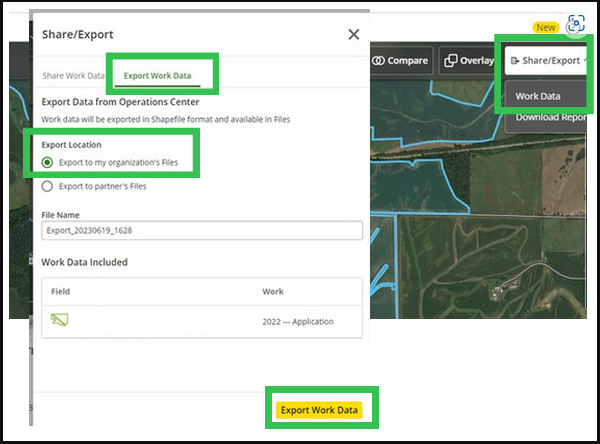
Task: Click the green field boundary icon
Action: tap(60, 321)
